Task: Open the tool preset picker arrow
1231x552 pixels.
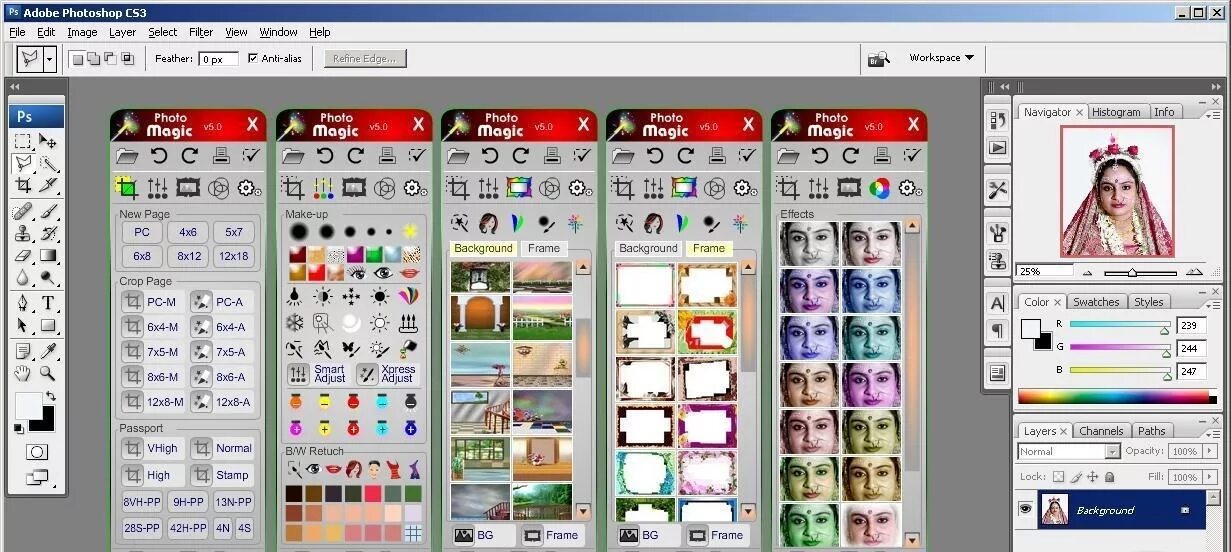Action: (50, 59)
